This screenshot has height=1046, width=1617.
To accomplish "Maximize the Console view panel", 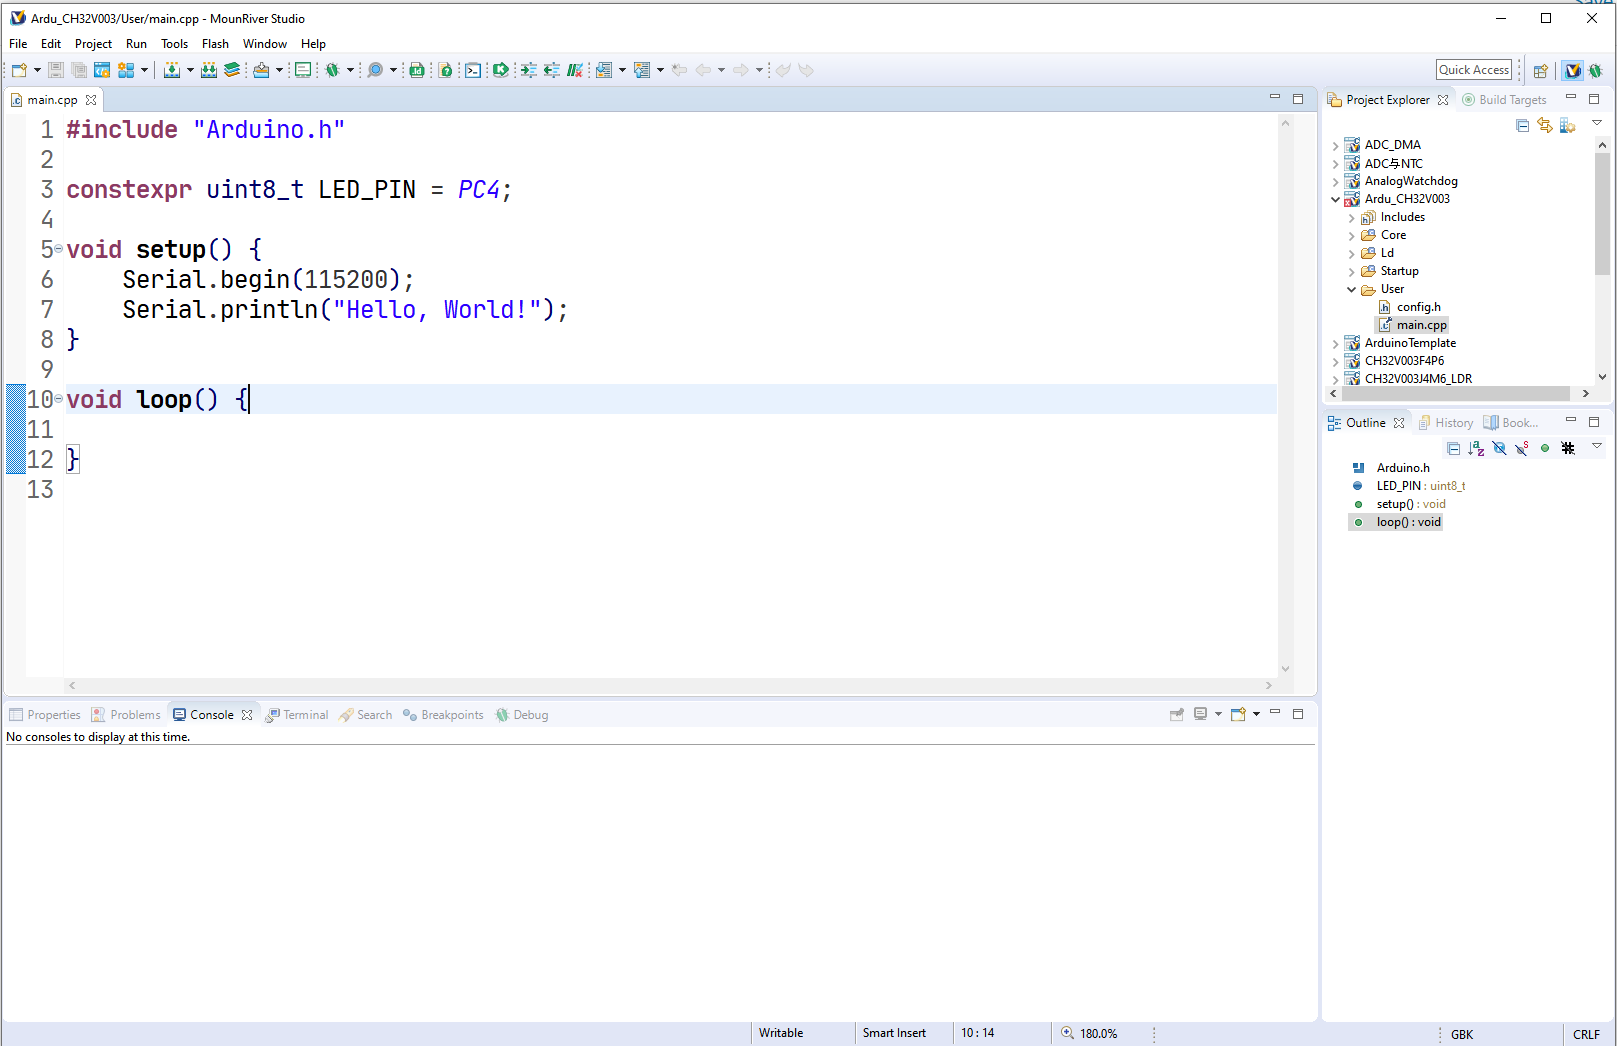I will click(x=1298, y=714).
